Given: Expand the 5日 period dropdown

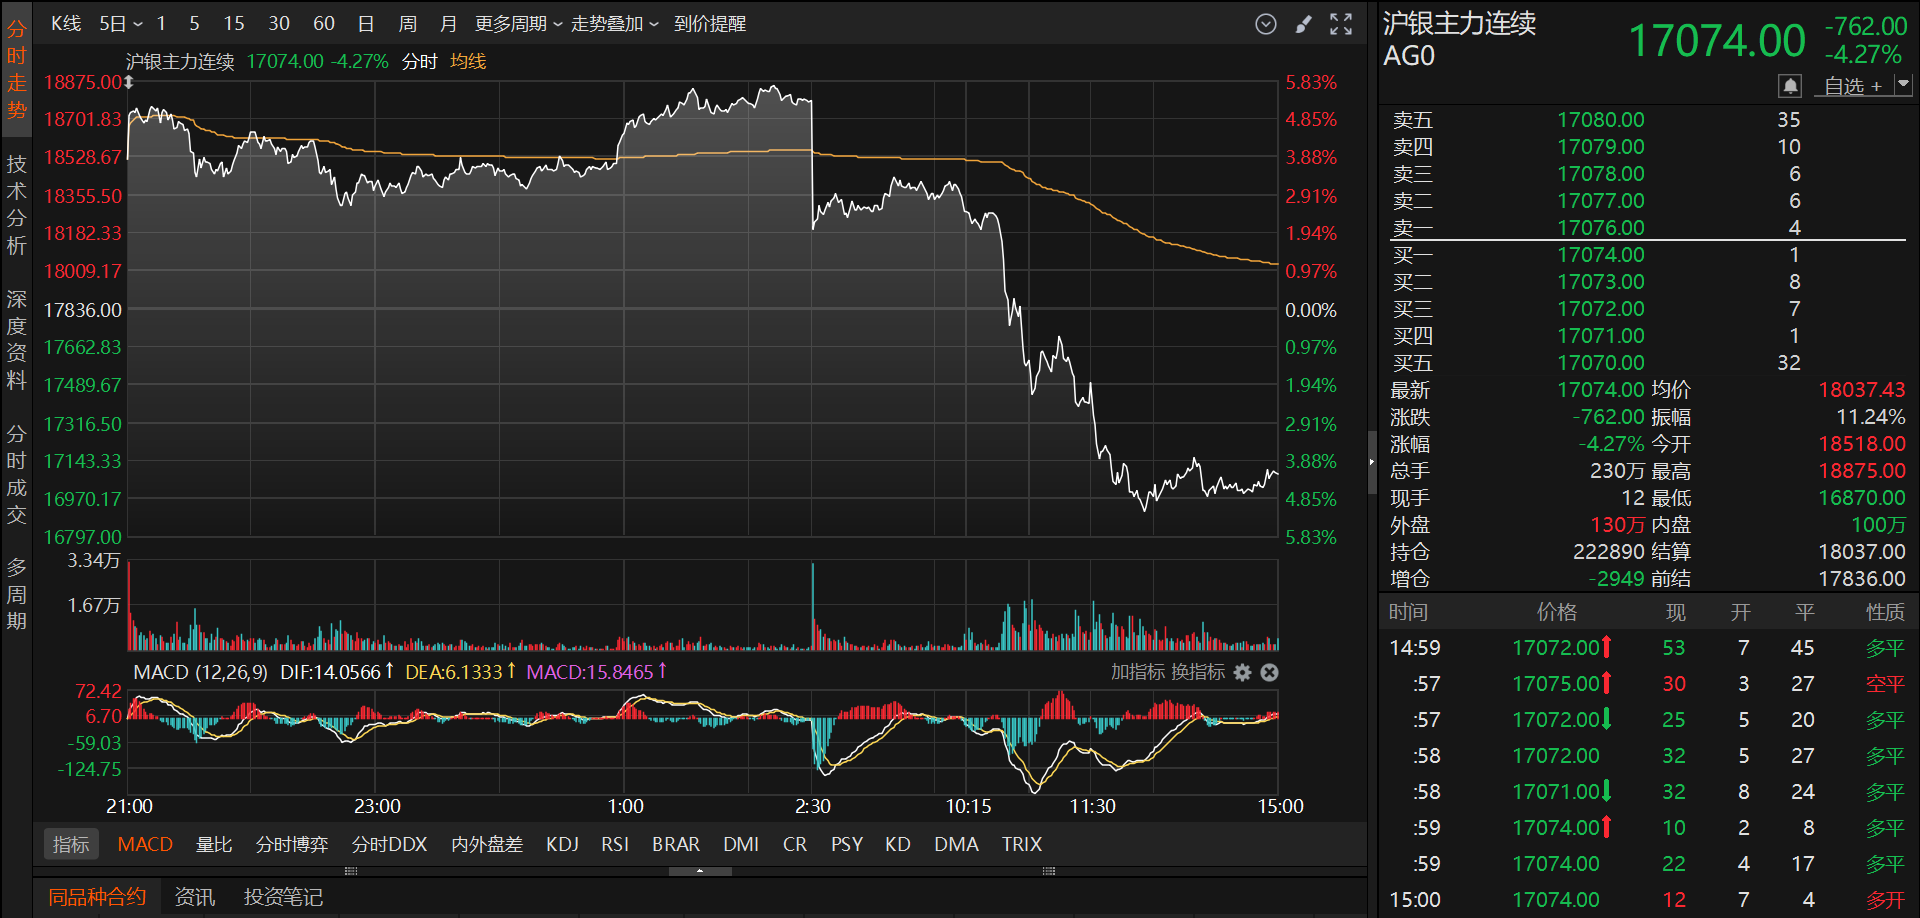Looking at the screenshot, I should click(121, 24).
